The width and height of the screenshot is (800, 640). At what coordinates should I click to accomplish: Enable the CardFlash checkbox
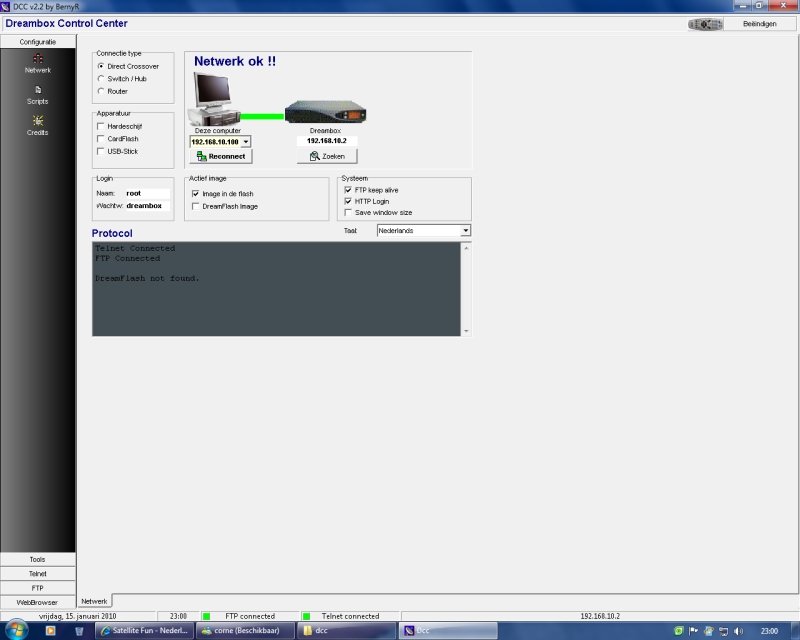coord(101,139)
